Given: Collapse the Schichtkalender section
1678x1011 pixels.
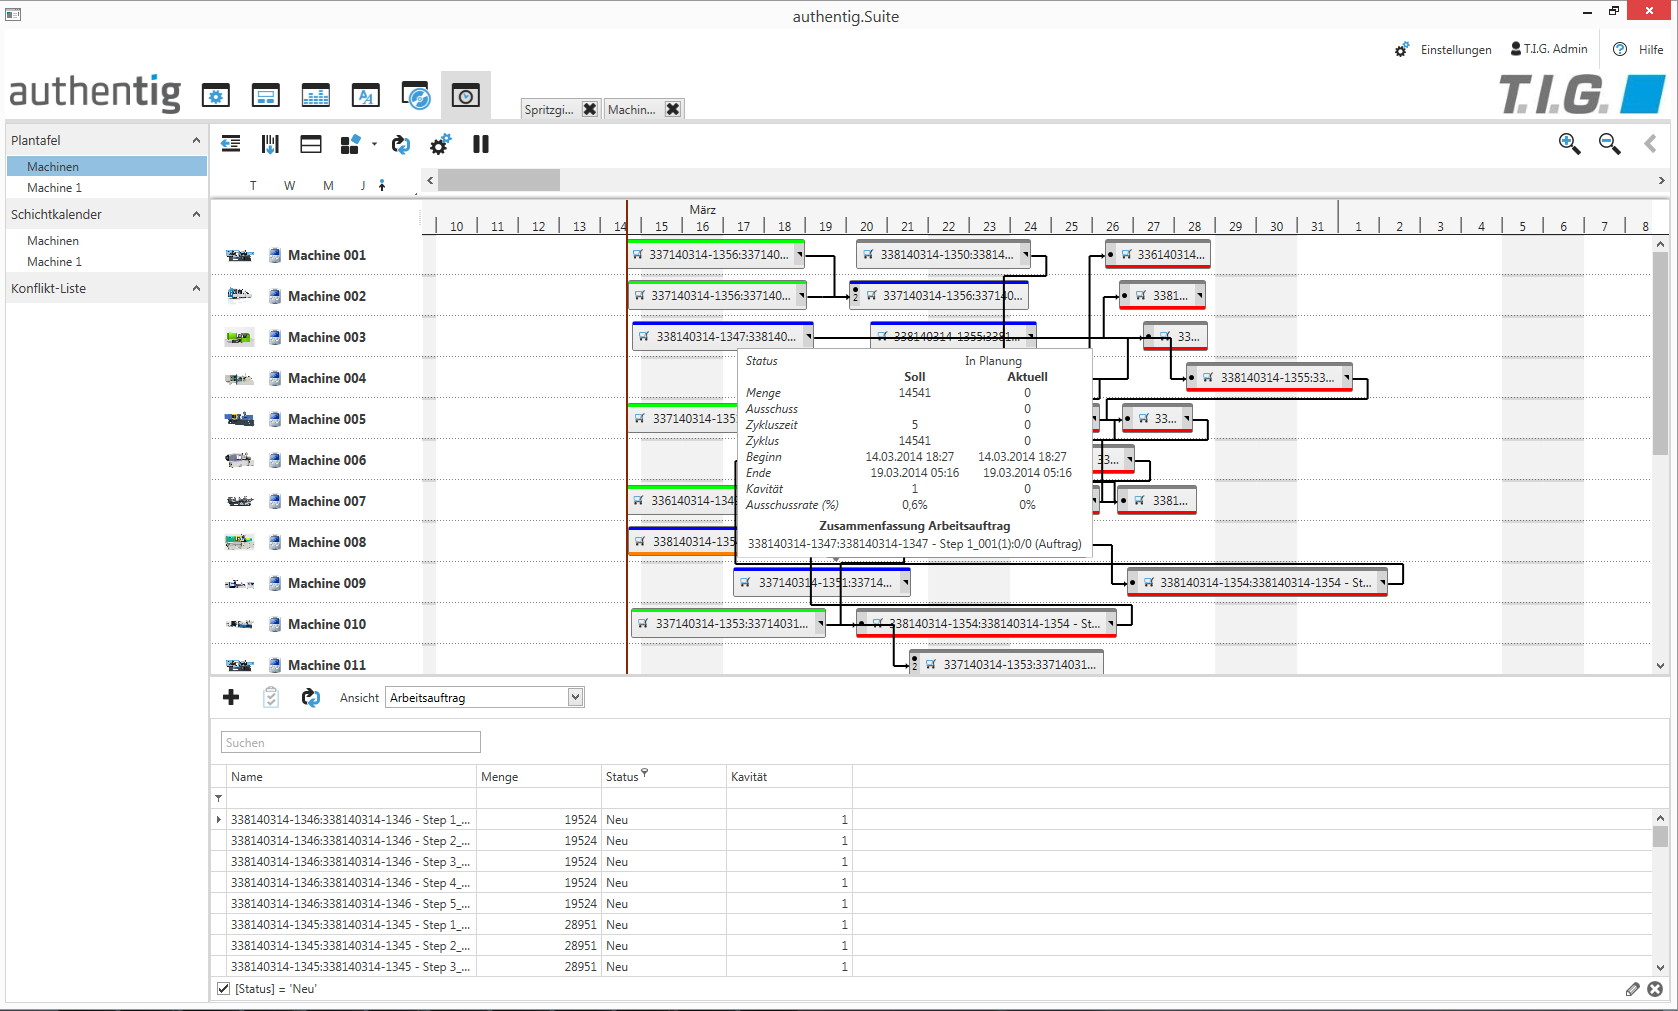Looking at the screenshot, I should pos(196,214).
